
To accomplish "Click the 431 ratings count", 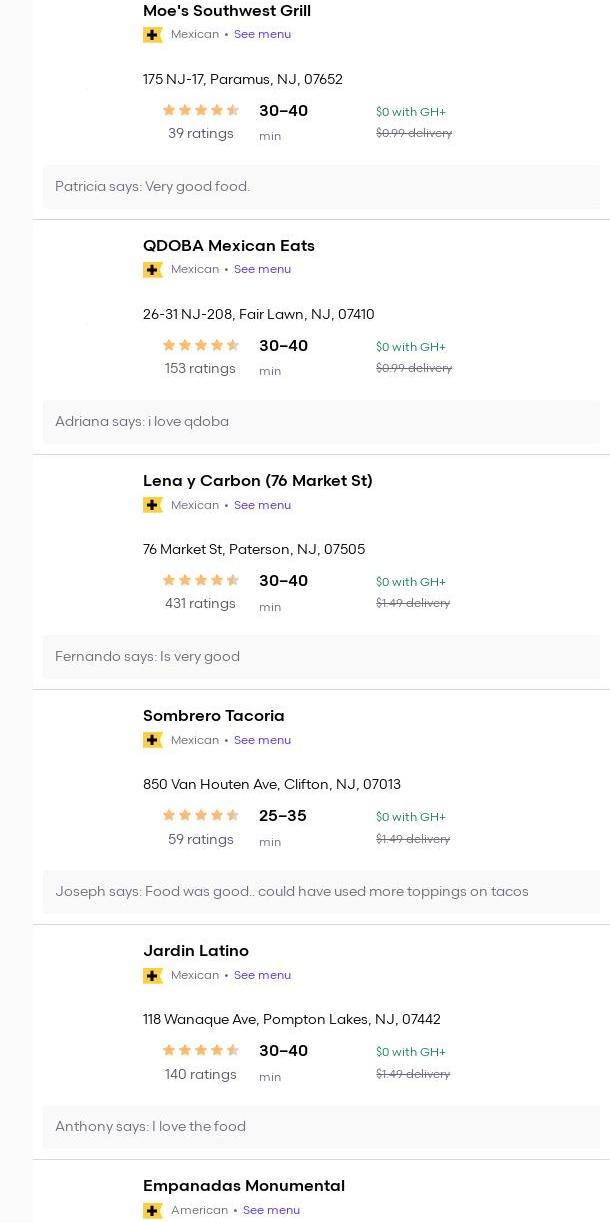I will click(x=200, y=604).
